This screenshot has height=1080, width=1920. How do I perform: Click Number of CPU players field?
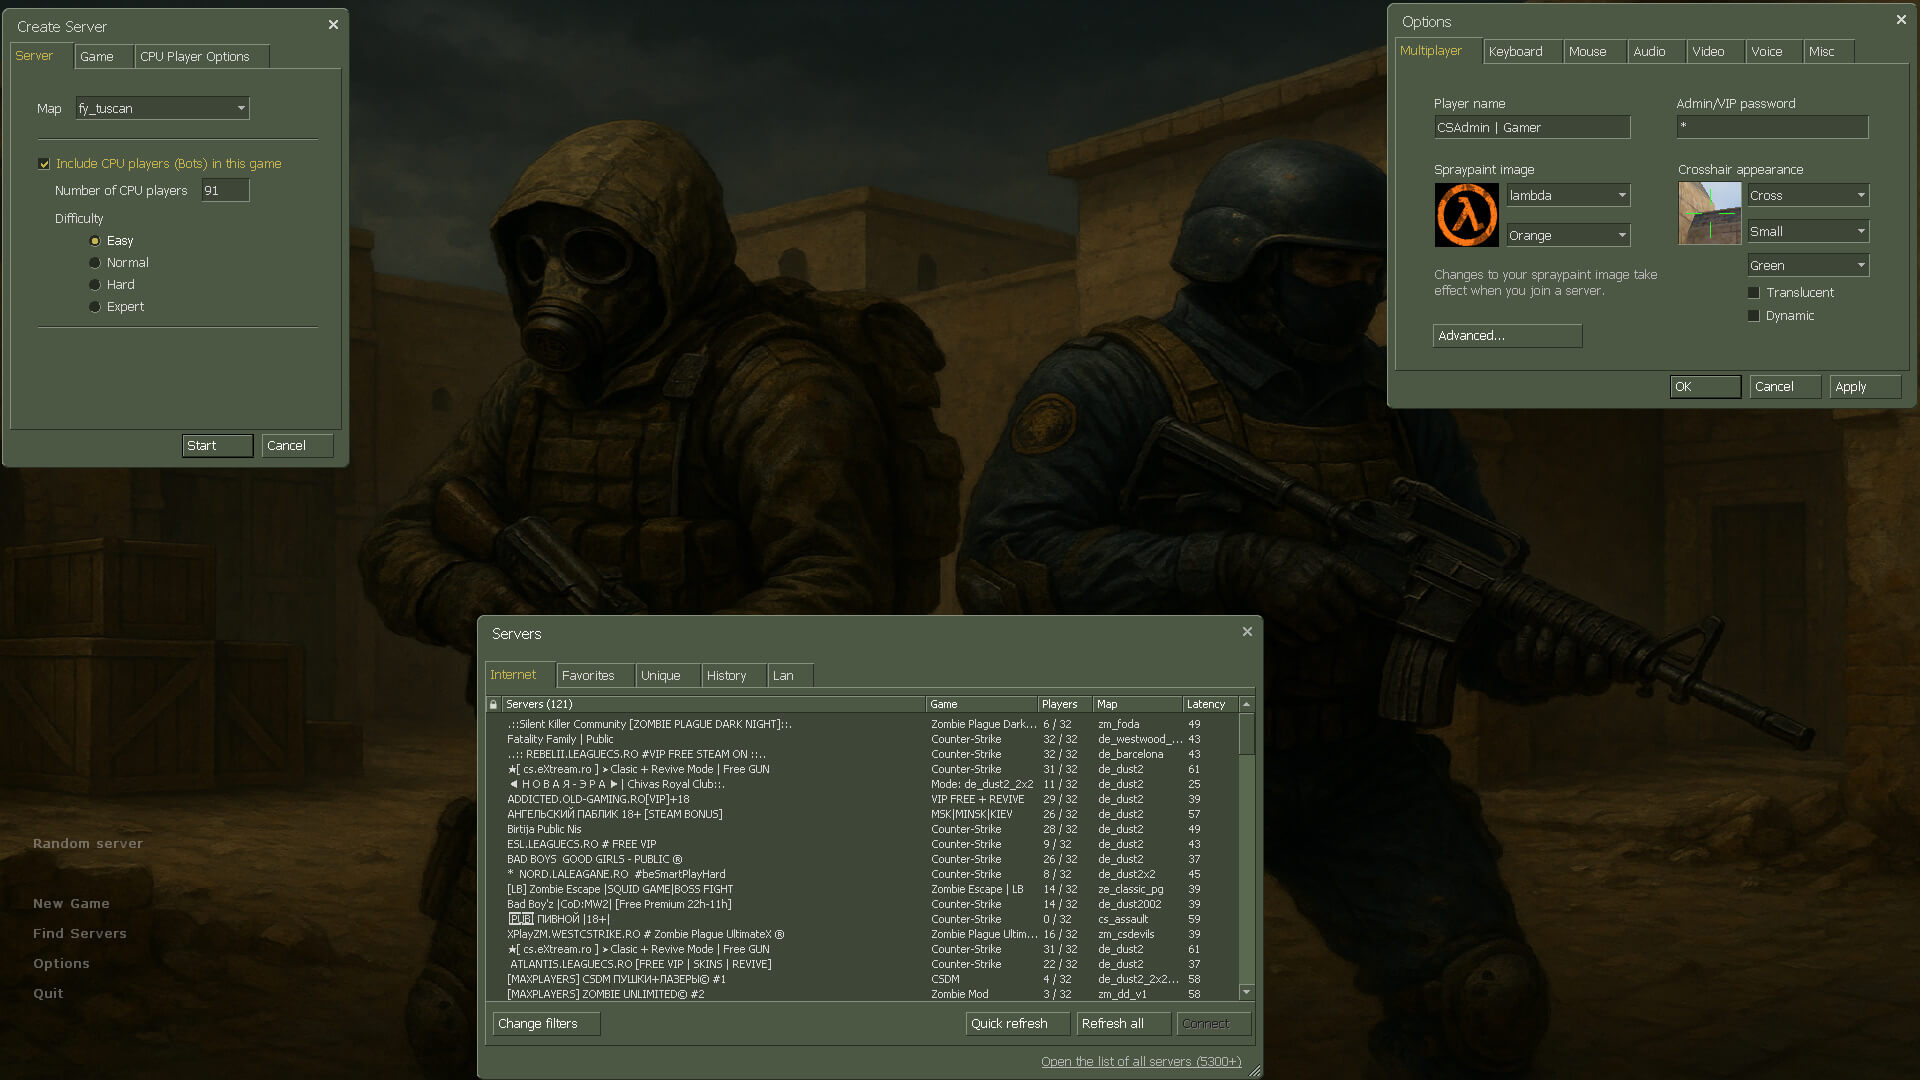pos(226,191)
